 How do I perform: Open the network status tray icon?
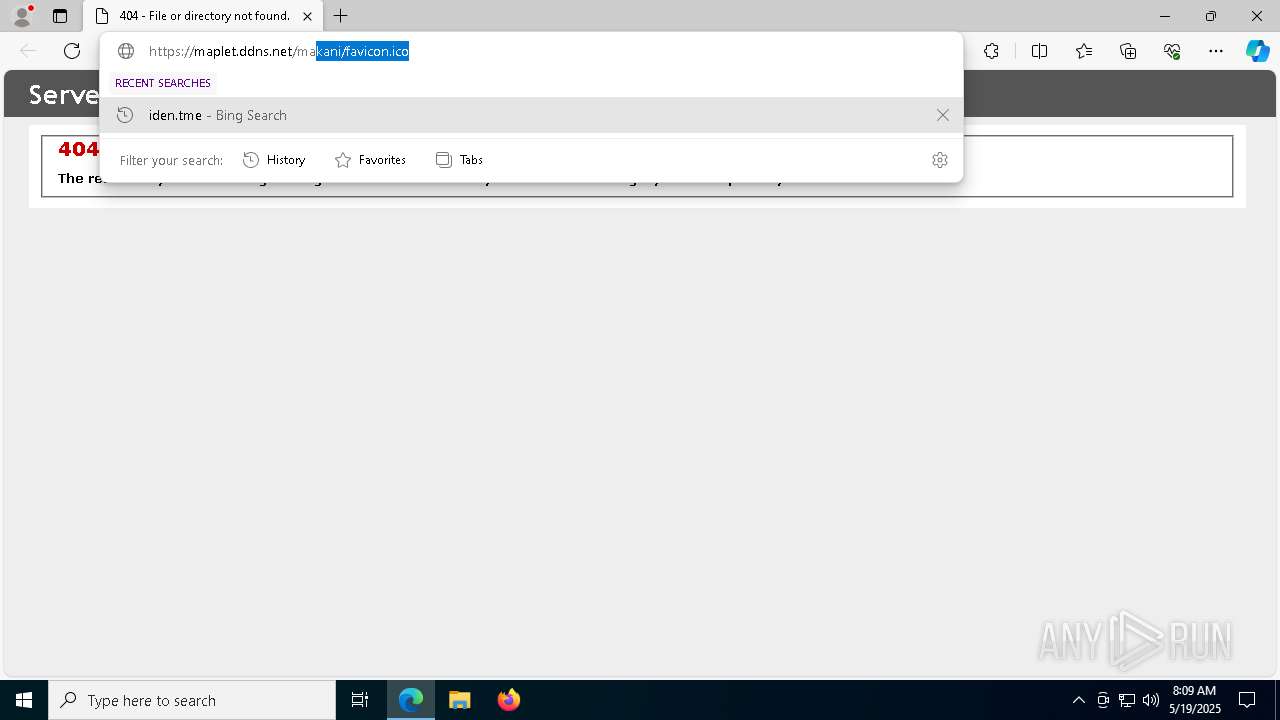(x=1127, y=700)
